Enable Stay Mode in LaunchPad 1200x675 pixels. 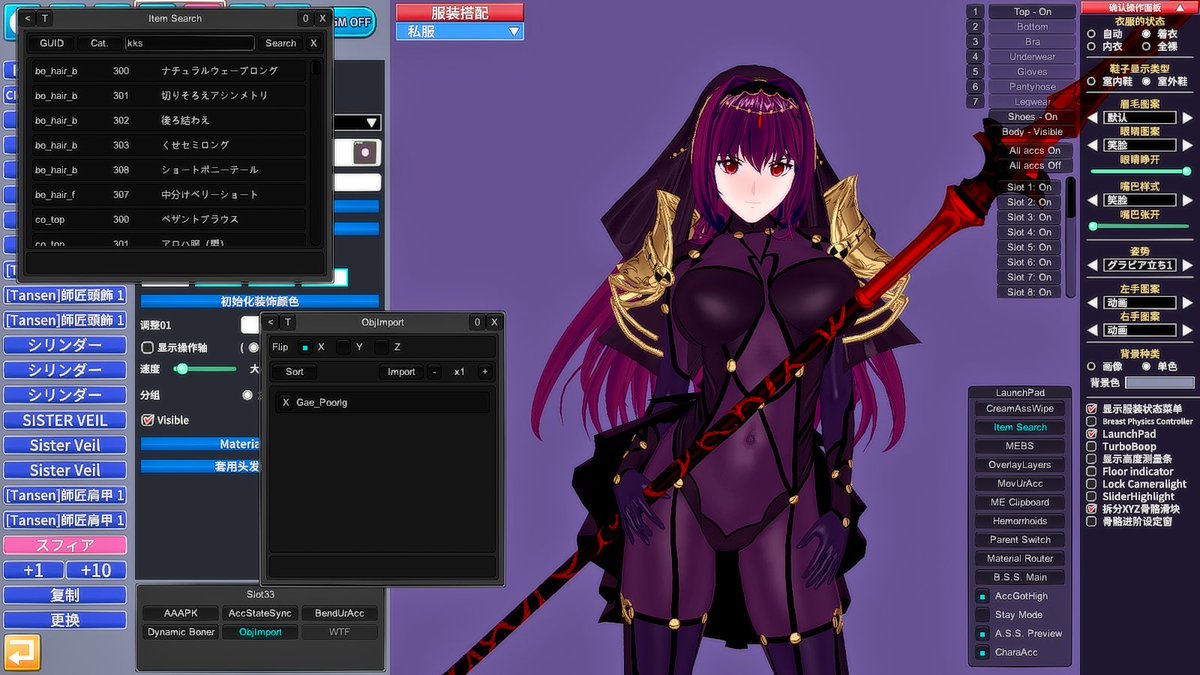coord(983,615)
